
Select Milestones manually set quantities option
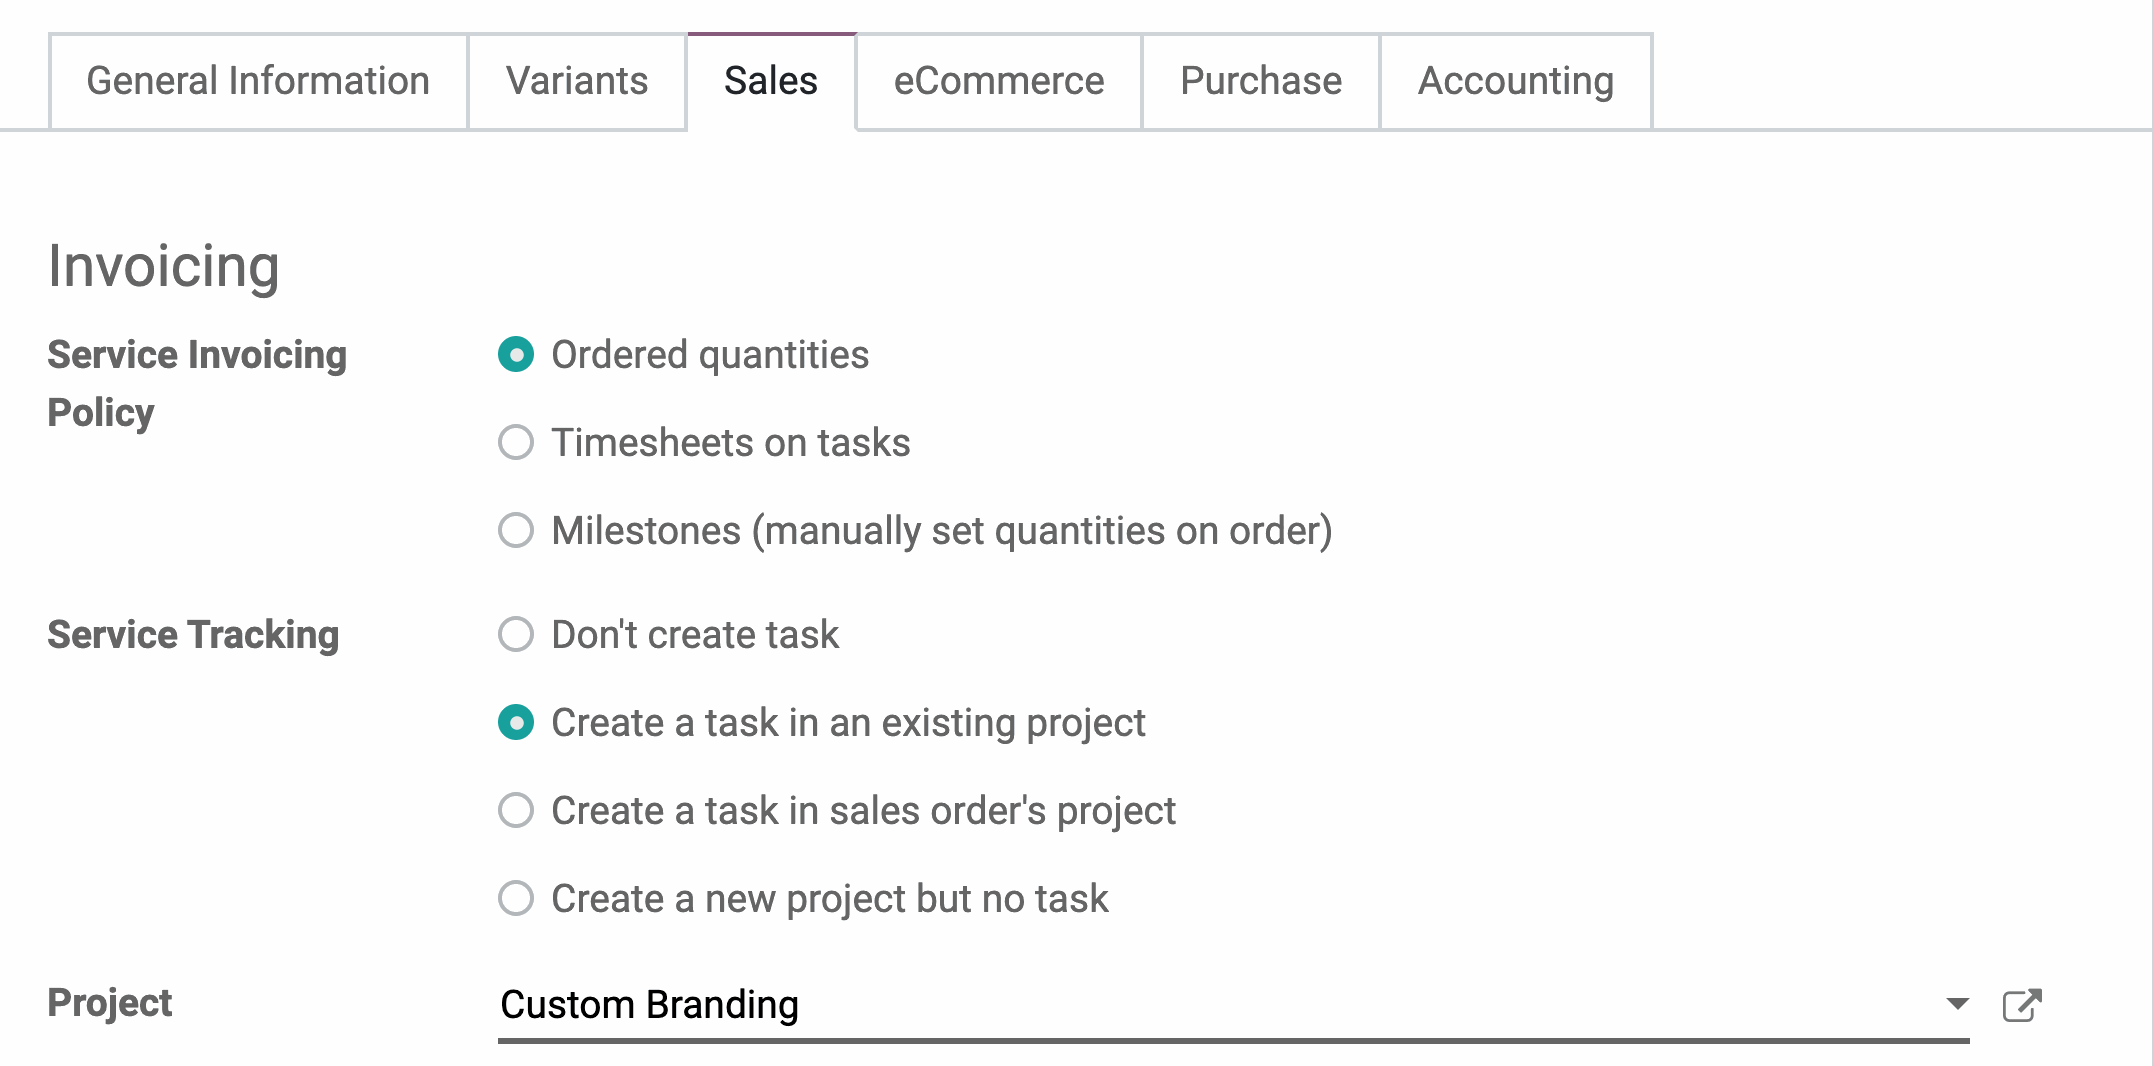(516, 531)
